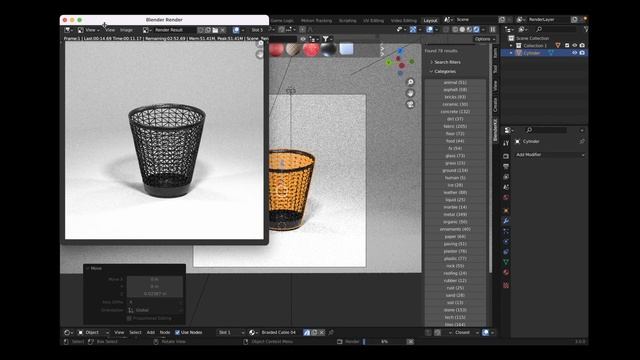Click the outliner filter funnel icon
Screen dimensions: 640x360
pos(586,29)
